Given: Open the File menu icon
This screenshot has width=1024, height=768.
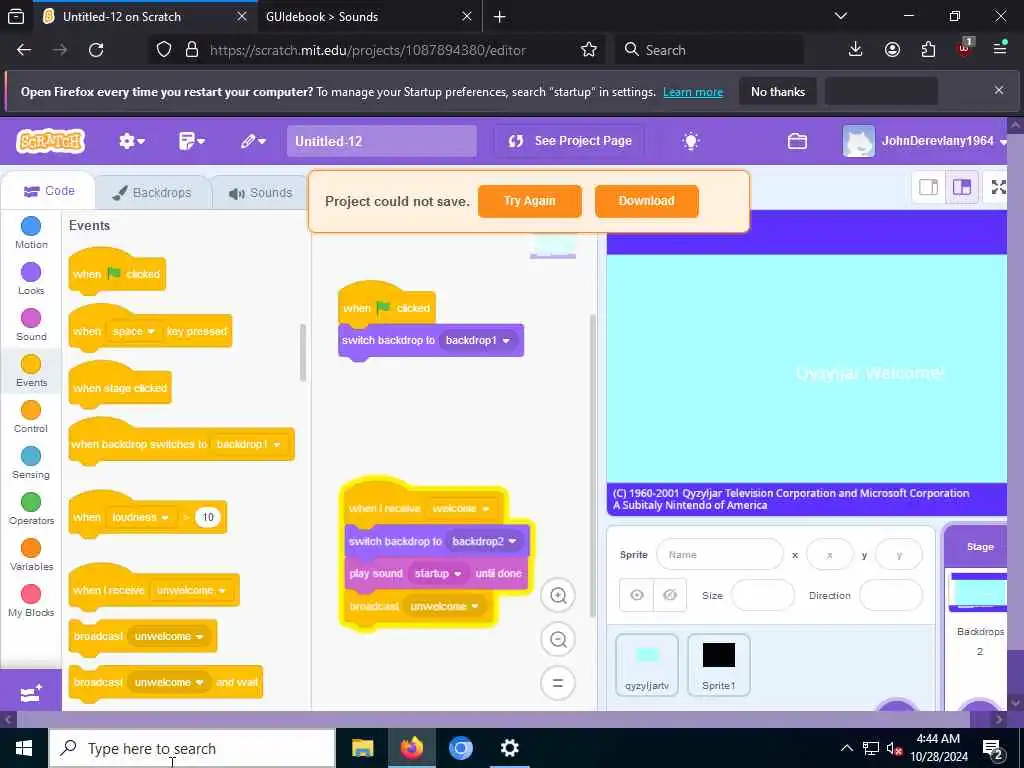Looking at the screenshot, I should coord(191,141).
